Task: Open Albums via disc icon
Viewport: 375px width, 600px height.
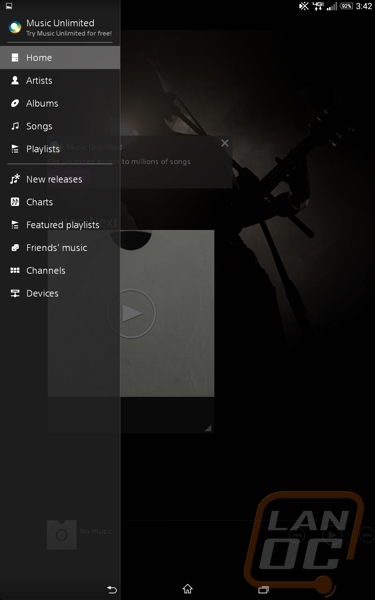Action: click(x=15, y=103)
